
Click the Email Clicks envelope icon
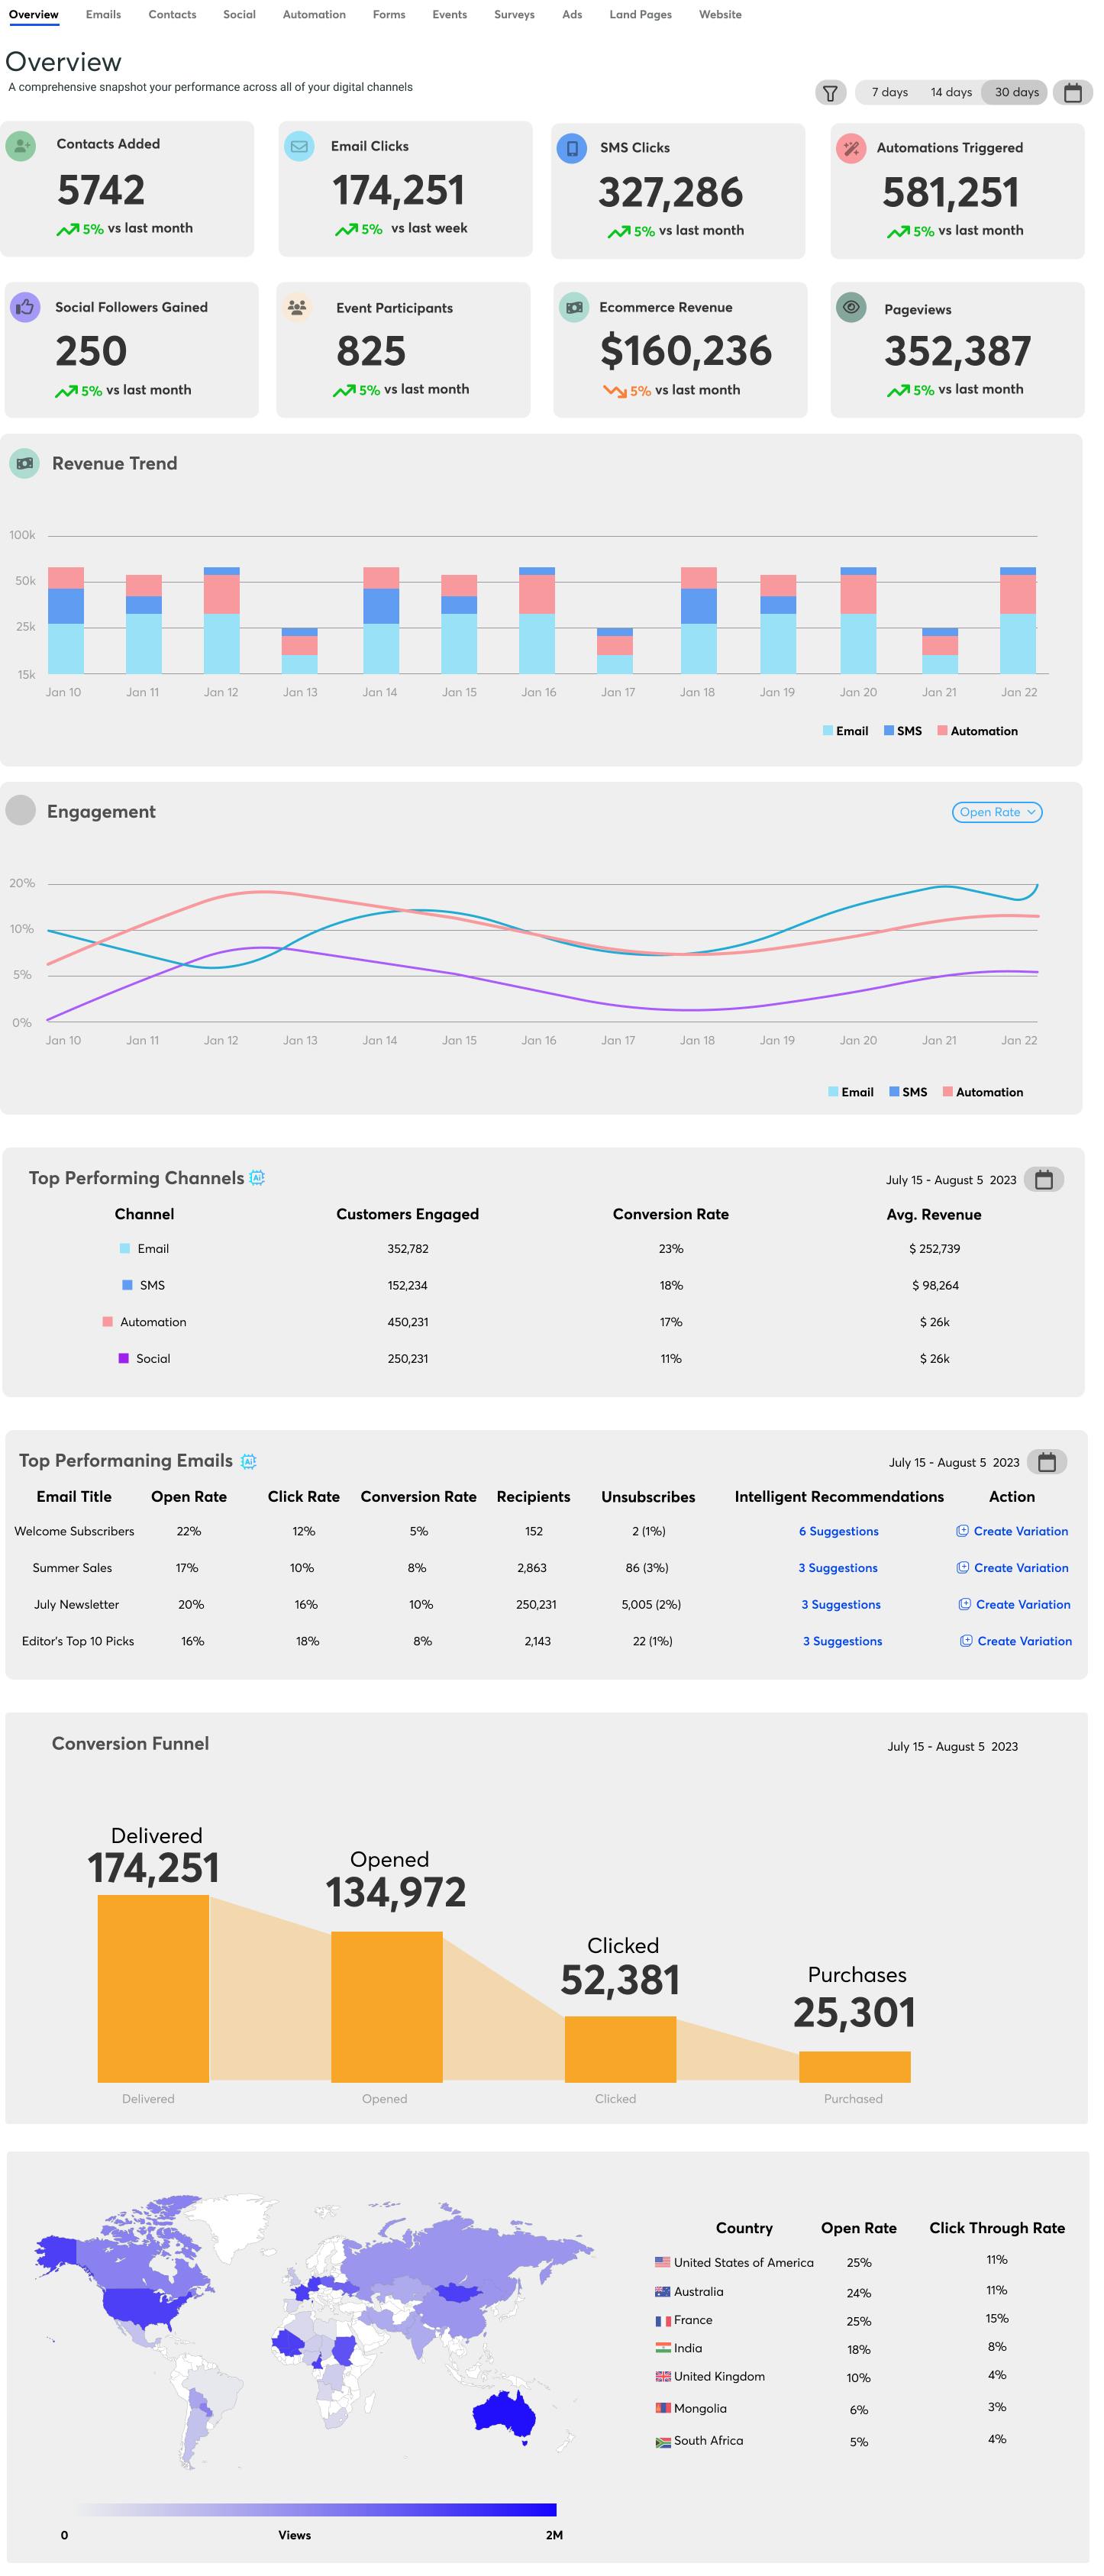click(x=299, y=146)
